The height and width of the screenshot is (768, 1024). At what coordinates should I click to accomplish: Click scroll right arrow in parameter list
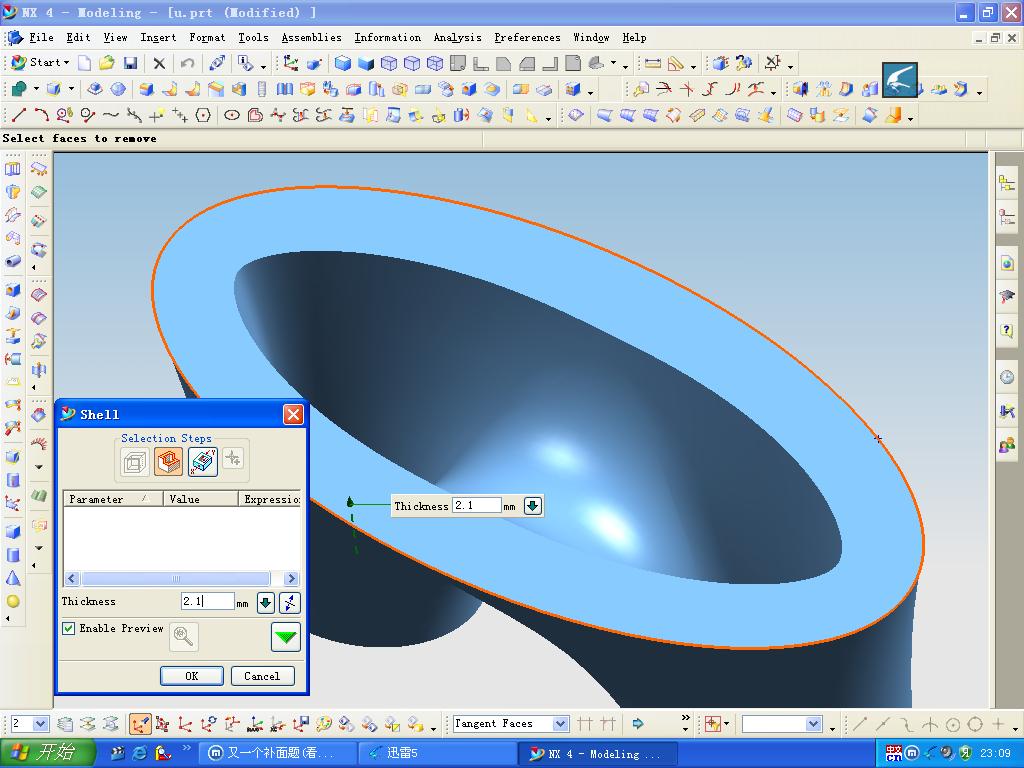[291, 579]
